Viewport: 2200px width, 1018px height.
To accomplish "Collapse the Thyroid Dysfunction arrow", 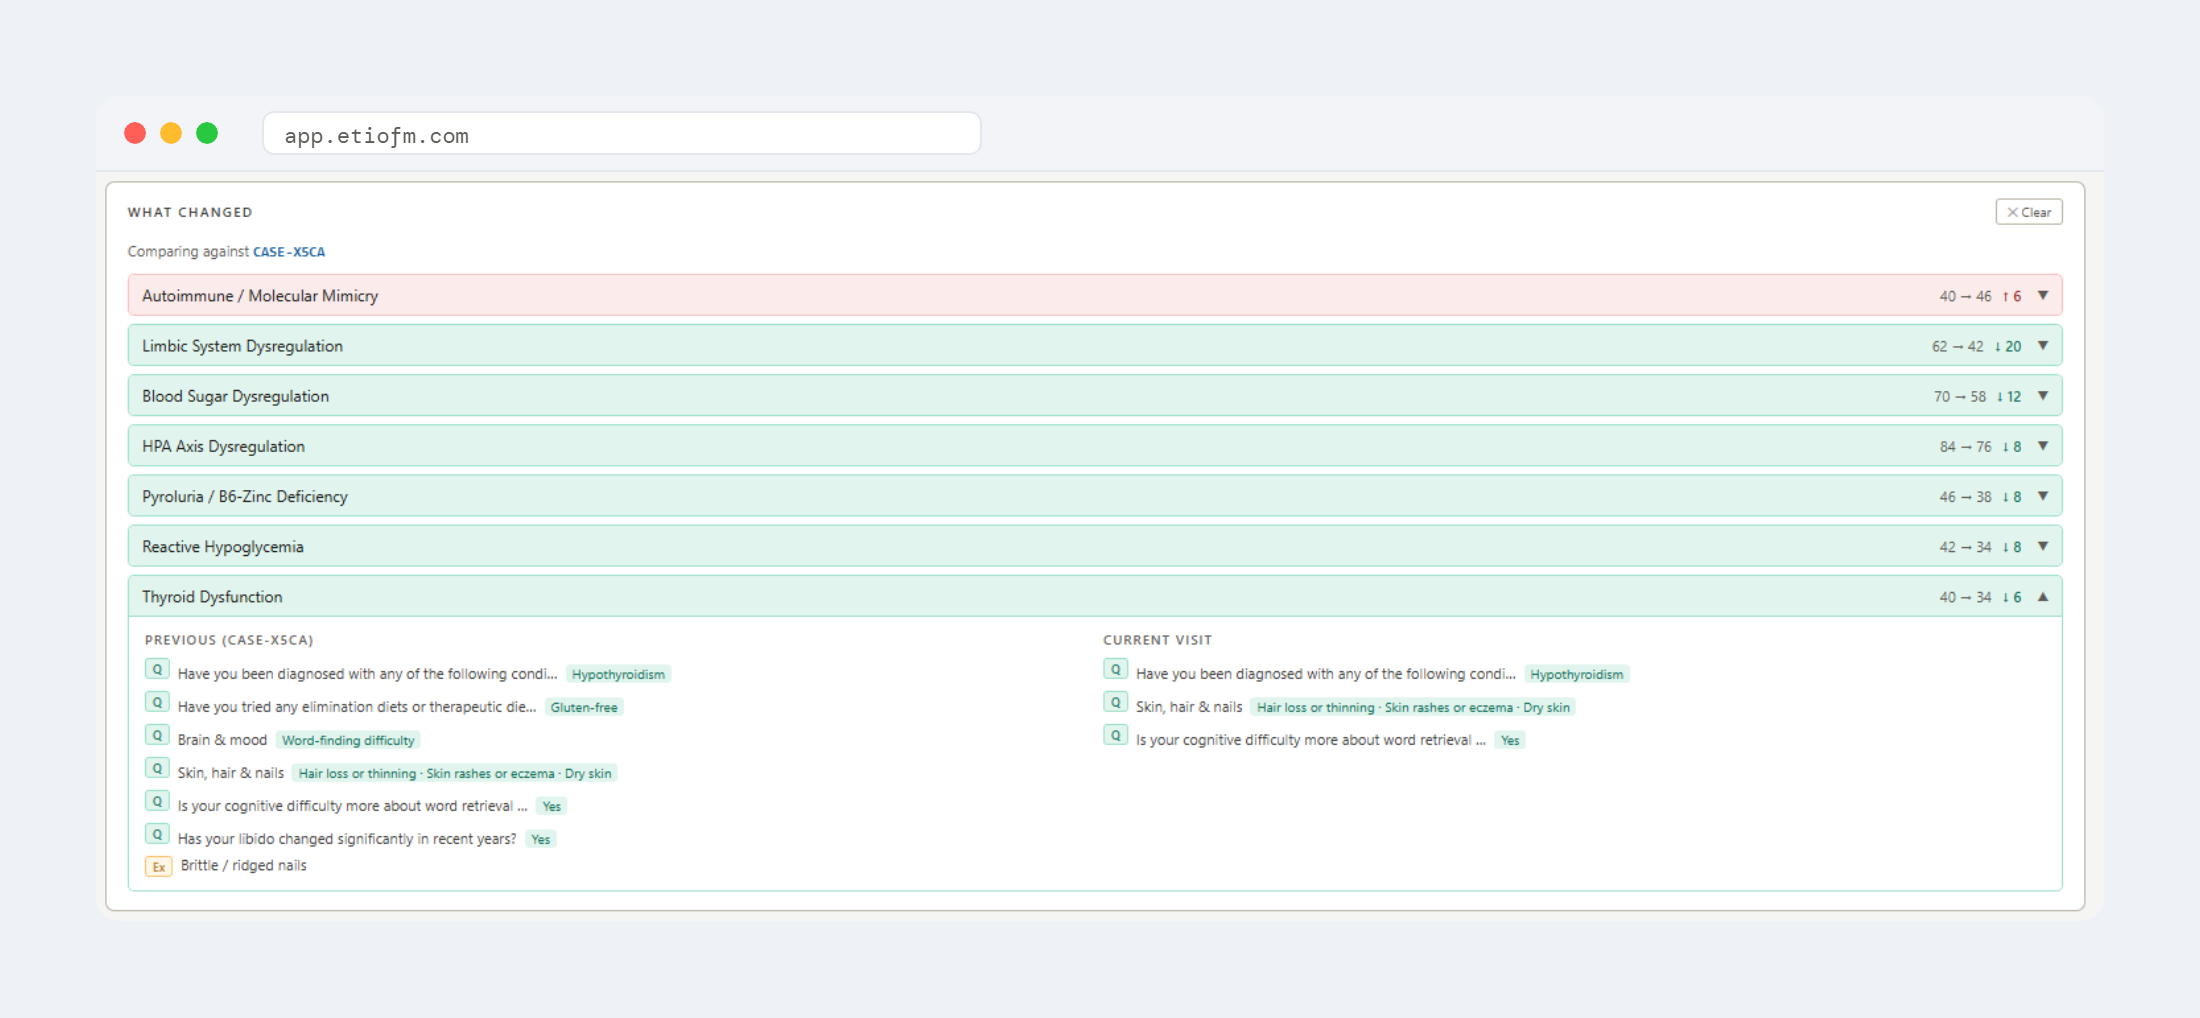I will (x=2043, y=597).
